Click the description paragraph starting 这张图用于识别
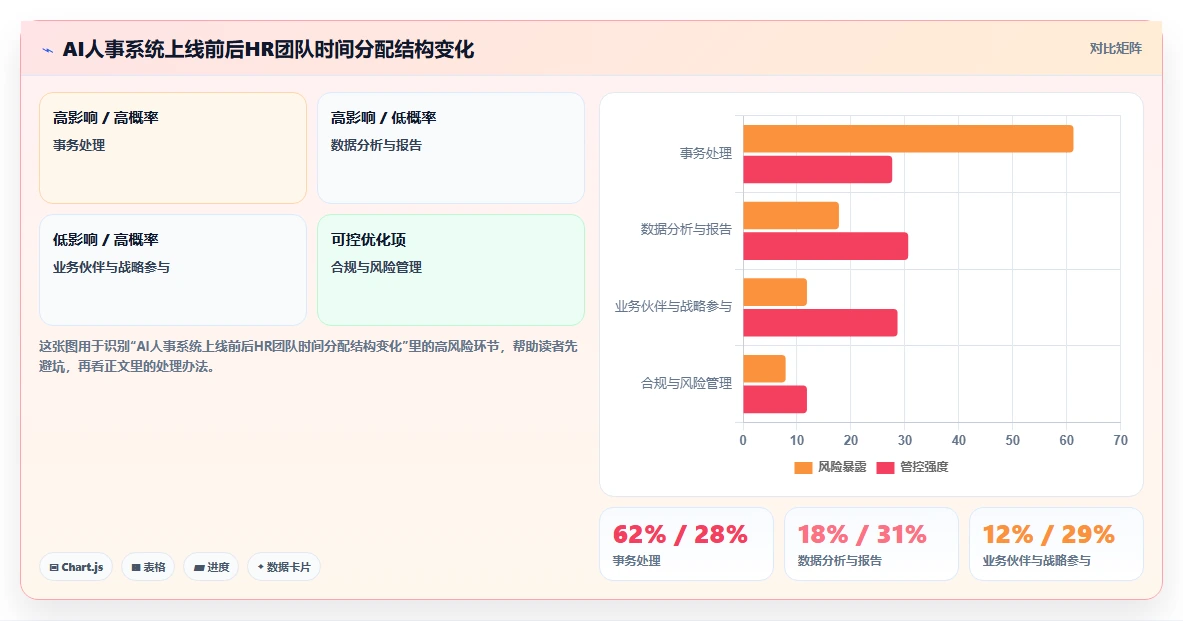 (x=308, y=356)
